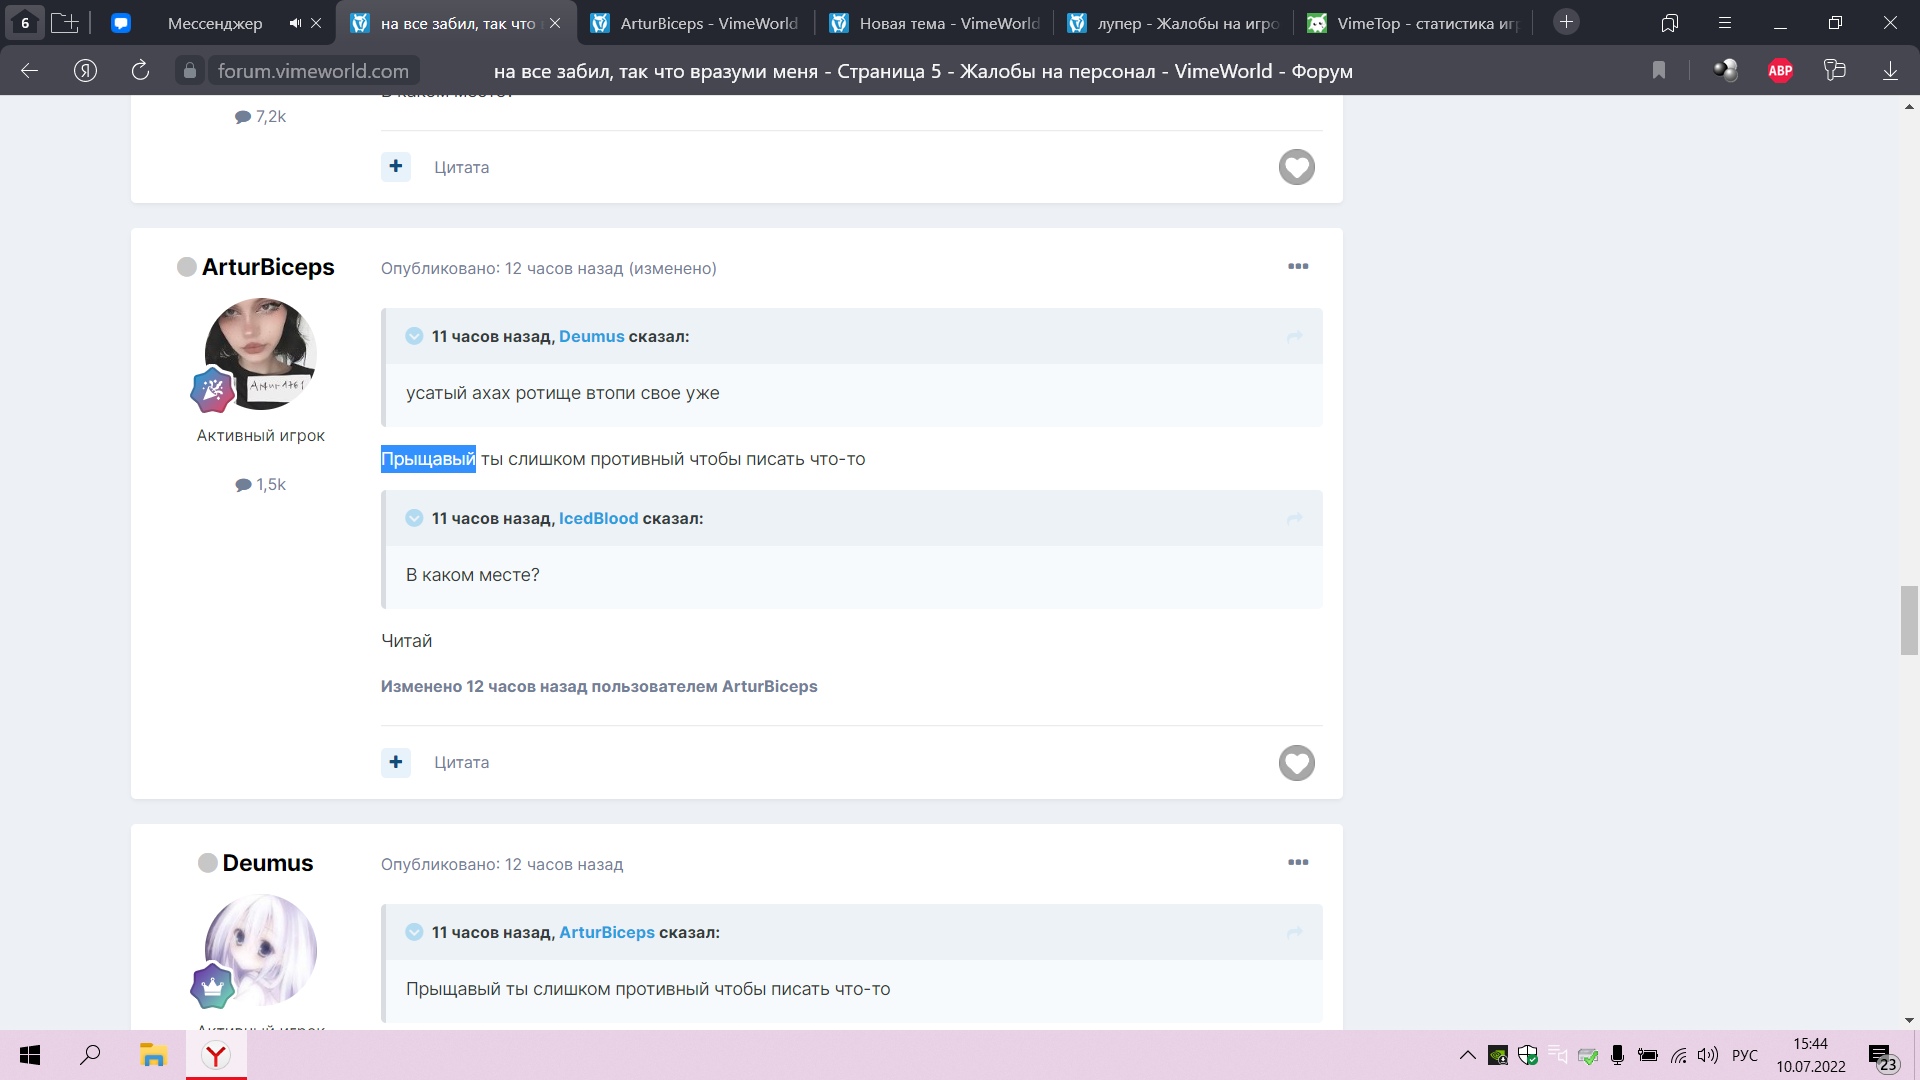Open the IcedBlood profile link in the quote
This screenshot has height=1080, width=1920.
tap(598, 518)
